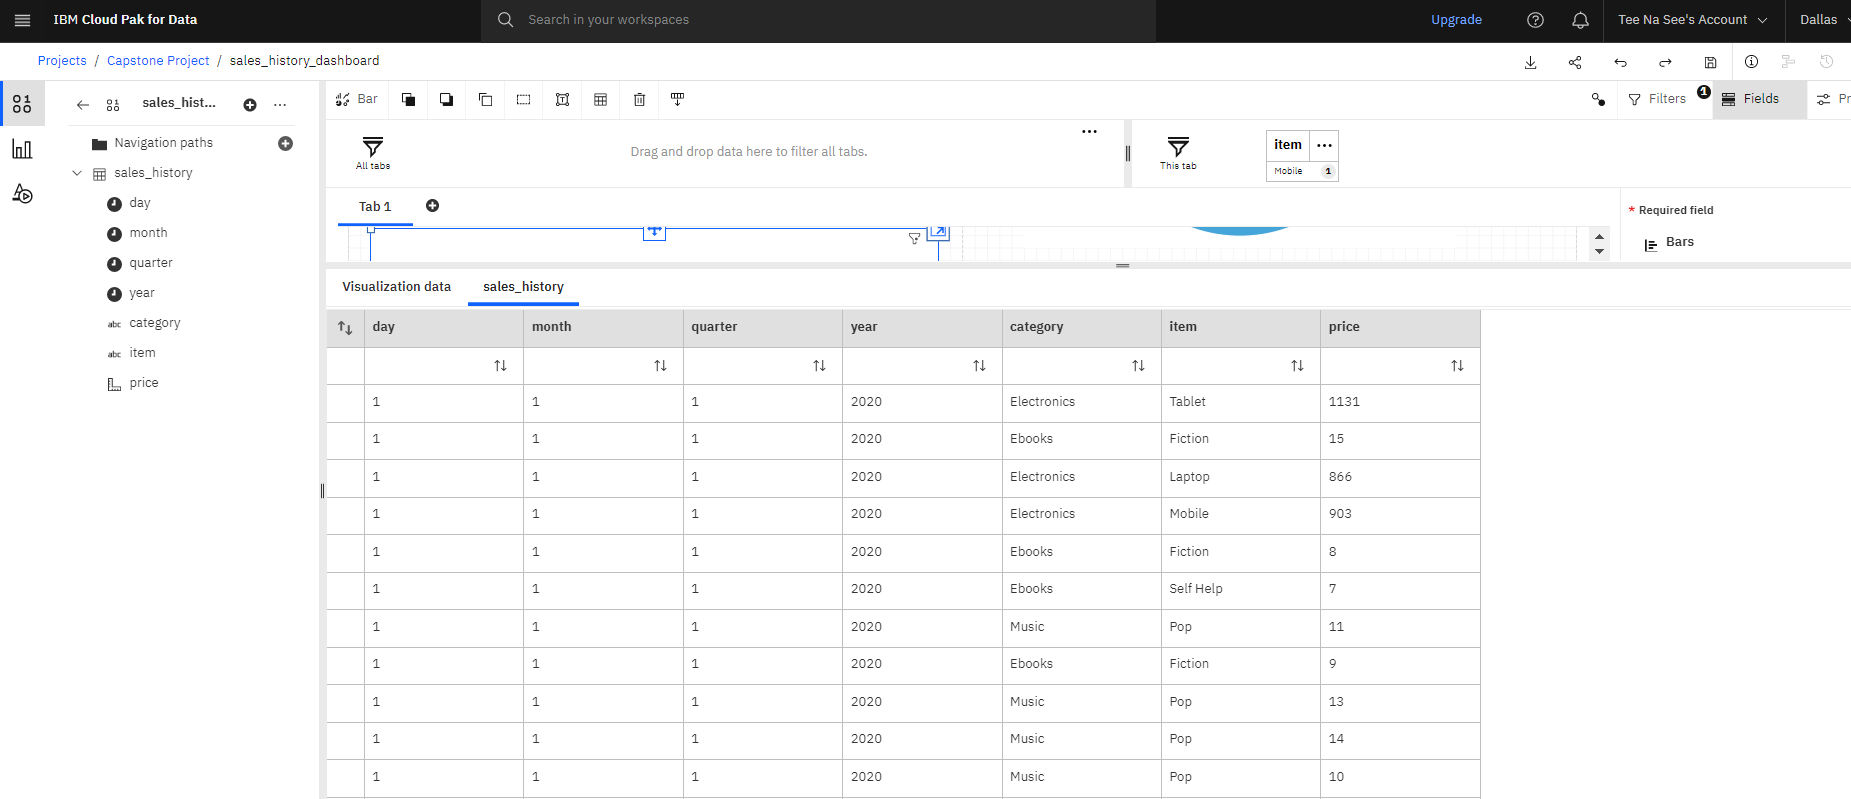Click the pin-style toolbar icon after the trash
1851x799 pixels.
coord(677,99)
